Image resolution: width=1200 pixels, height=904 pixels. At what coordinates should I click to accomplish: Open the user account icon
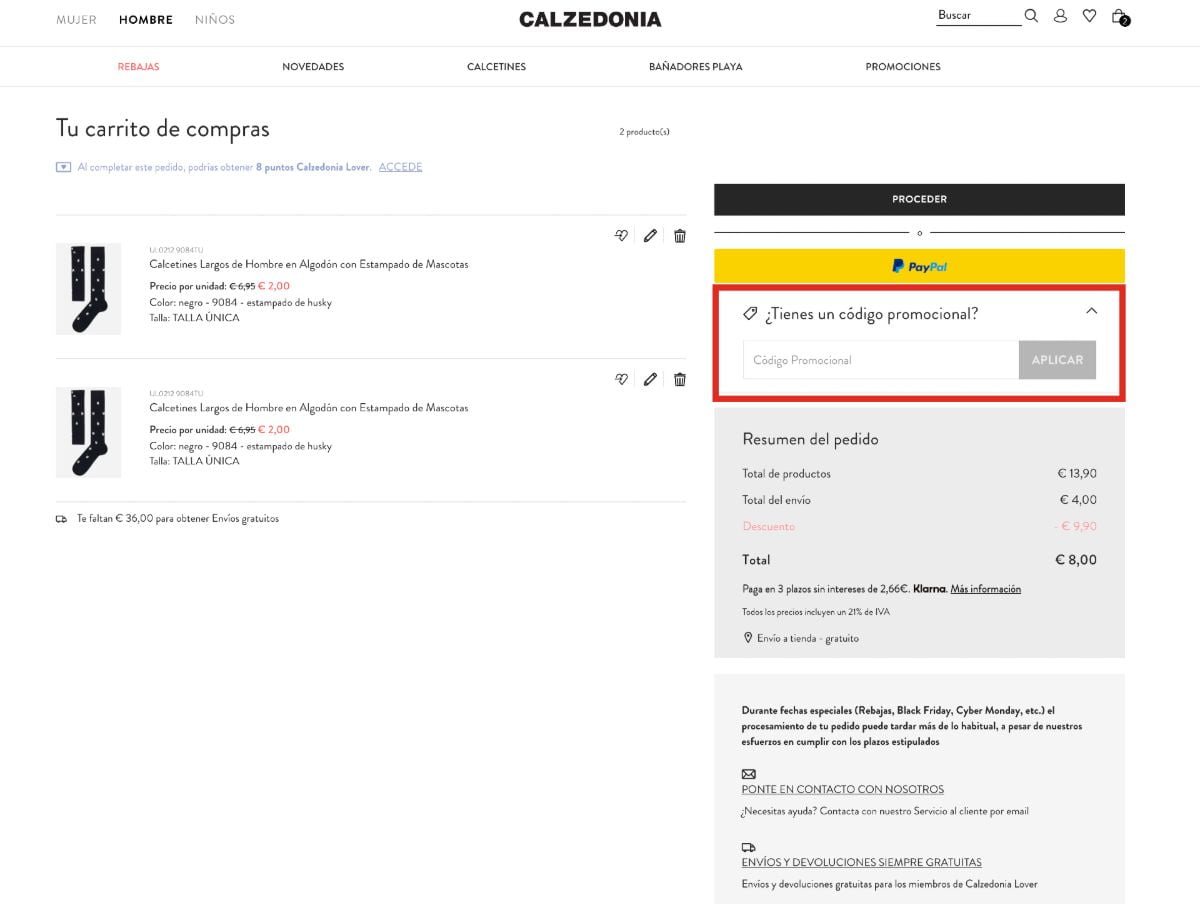[x=1060, y=16]
